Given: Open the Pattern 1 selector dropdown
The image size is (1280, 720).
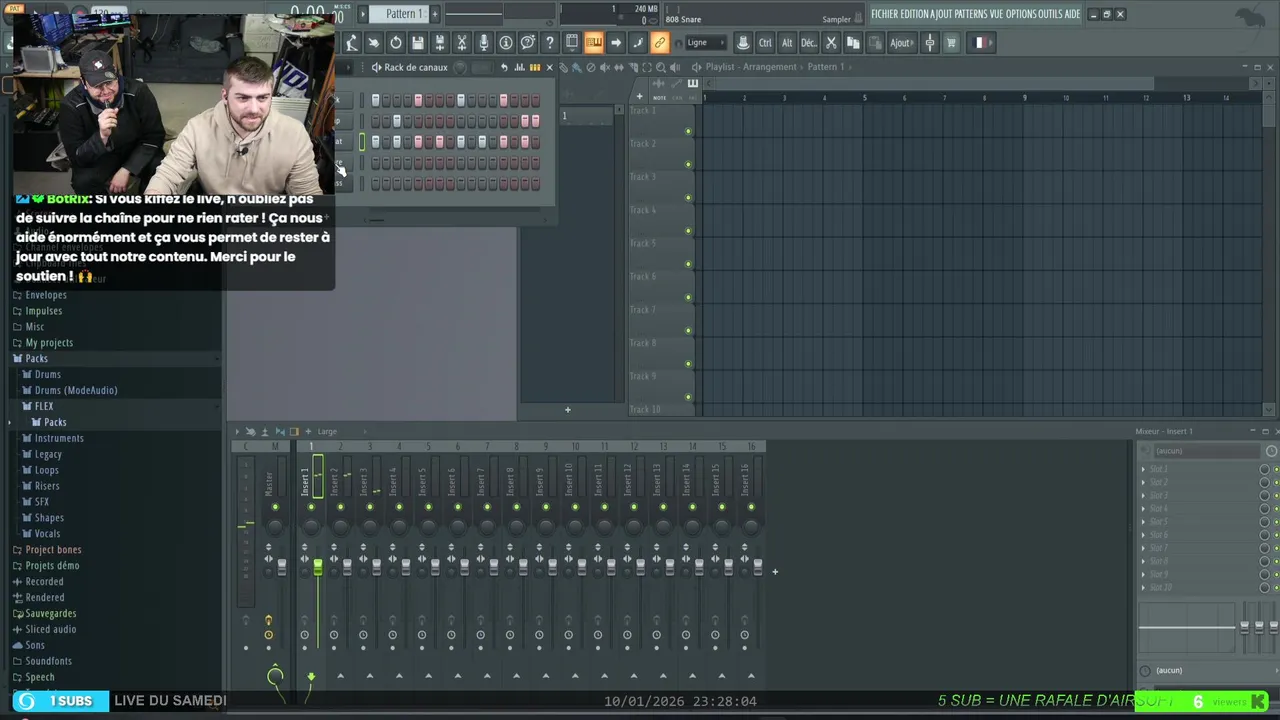Looking at the screenshot, I should pyautogui.click(x=404, y=14).
